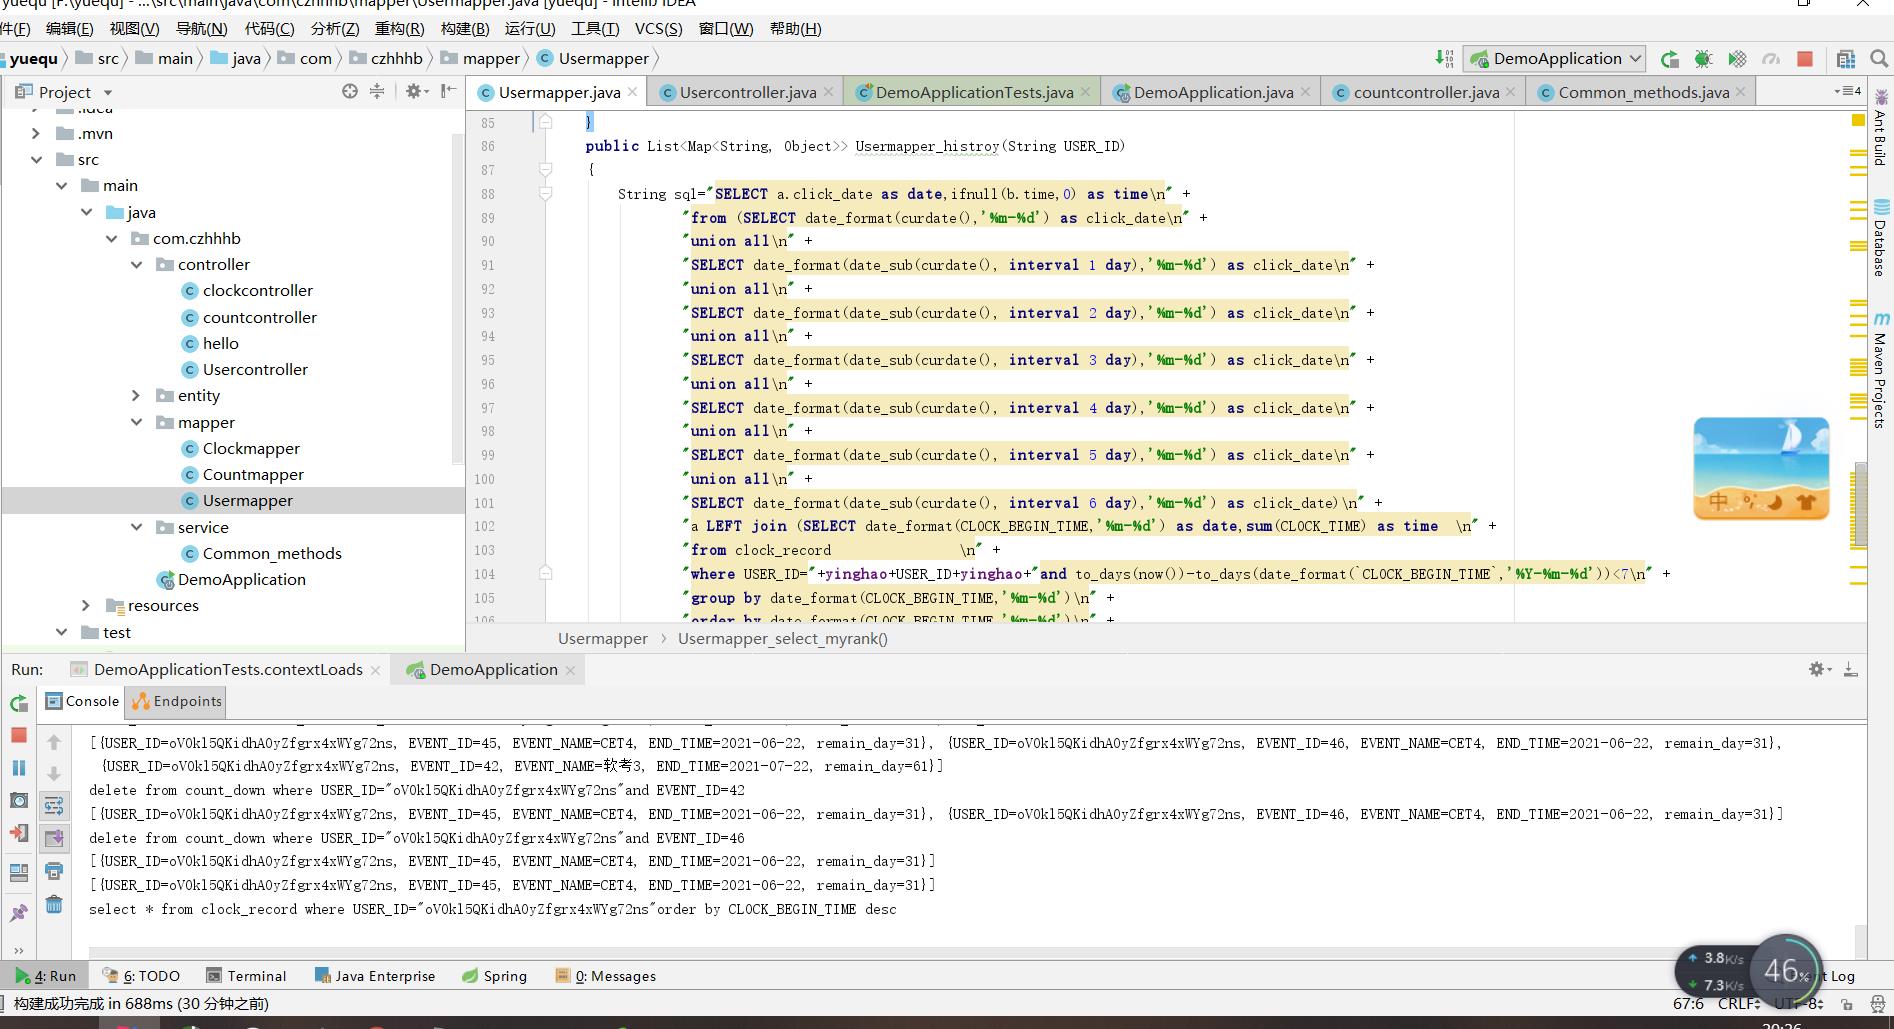Open Run panel settings gear
This screenshot has width=1894, height=1029.
[x=1819, y=669]
